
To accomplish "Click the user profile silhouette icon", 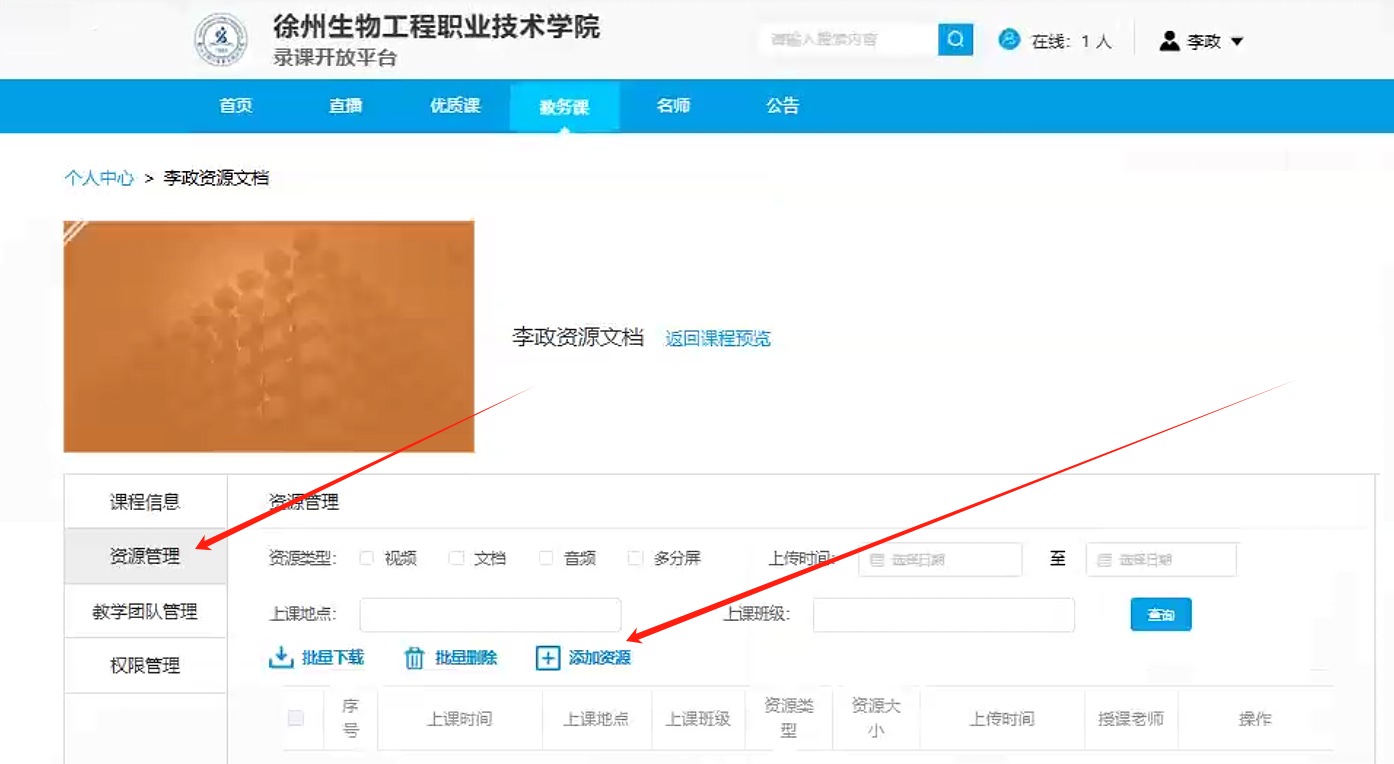I will pyautogui.click(x=1169, y=41).
